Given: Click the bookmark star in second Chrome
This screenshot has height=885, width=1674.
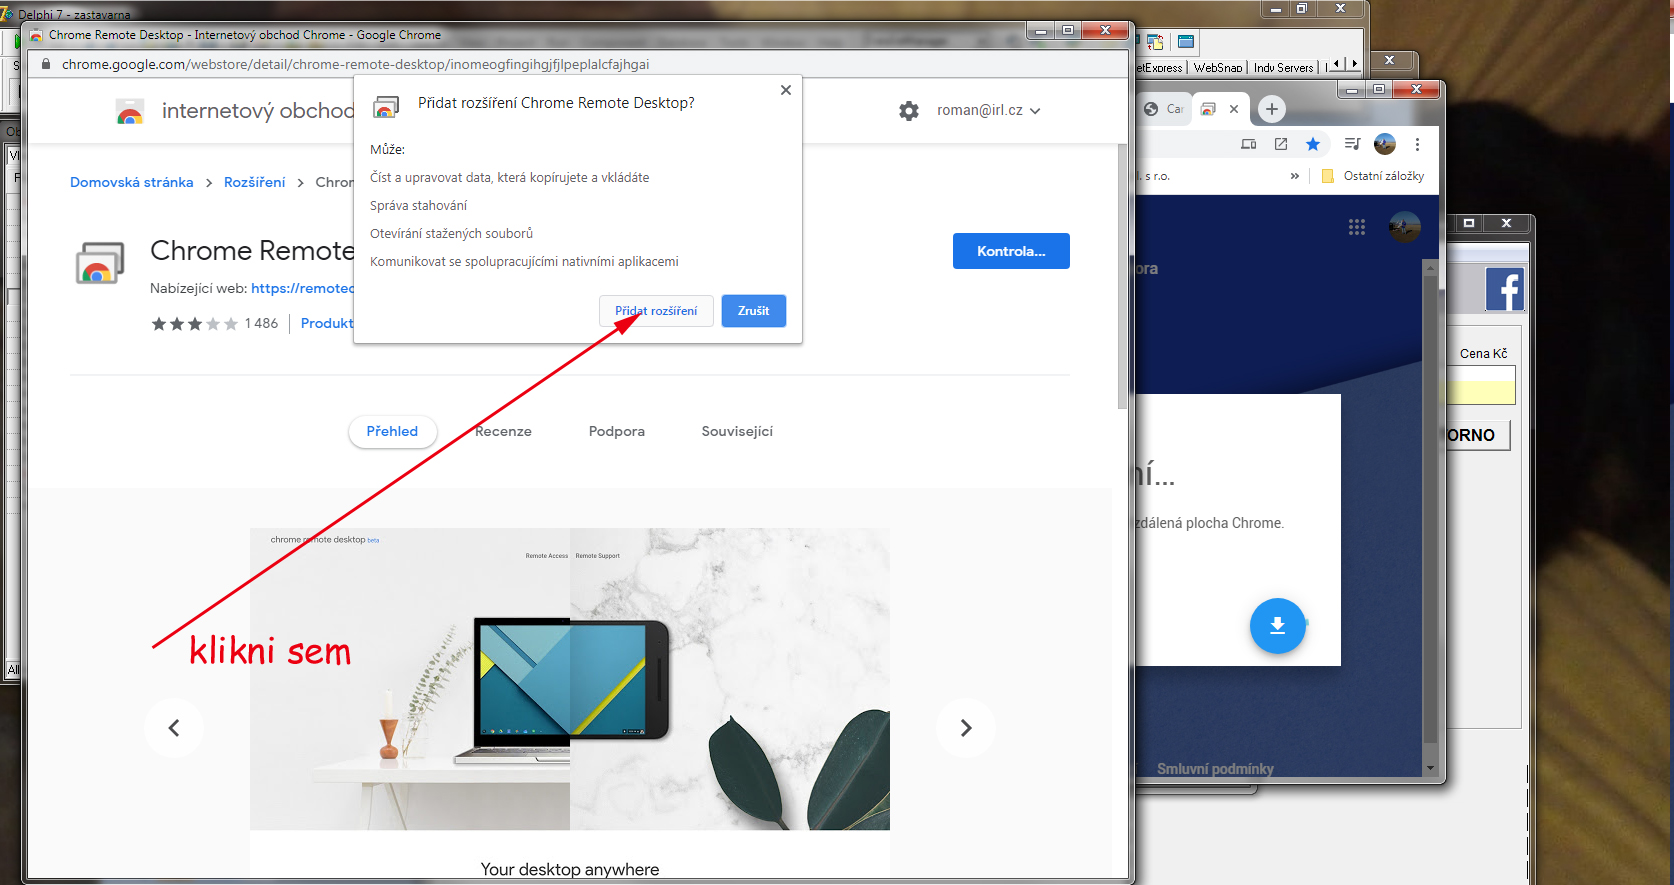Looking at the screenshot, I should 1313,144.
